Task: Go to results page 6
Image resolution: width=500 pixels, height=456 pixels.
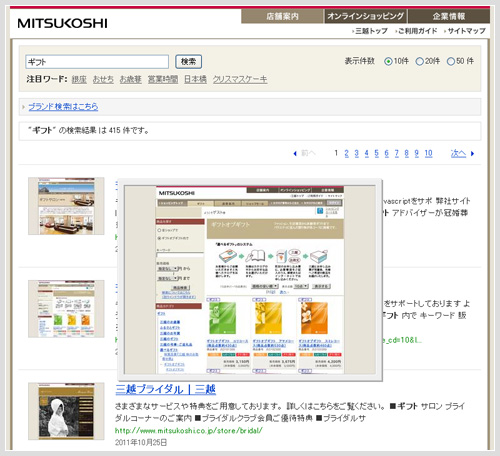Action: click(386, 153)
